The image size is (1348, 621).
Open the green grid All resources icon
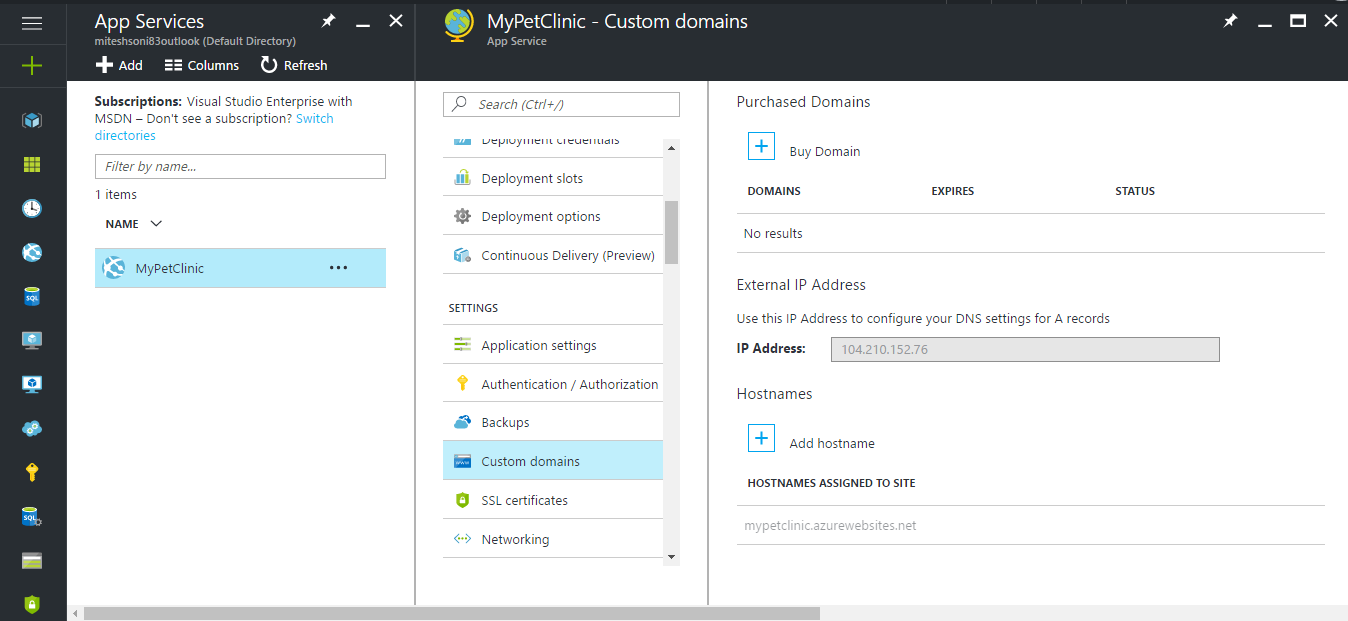(32, 164)
